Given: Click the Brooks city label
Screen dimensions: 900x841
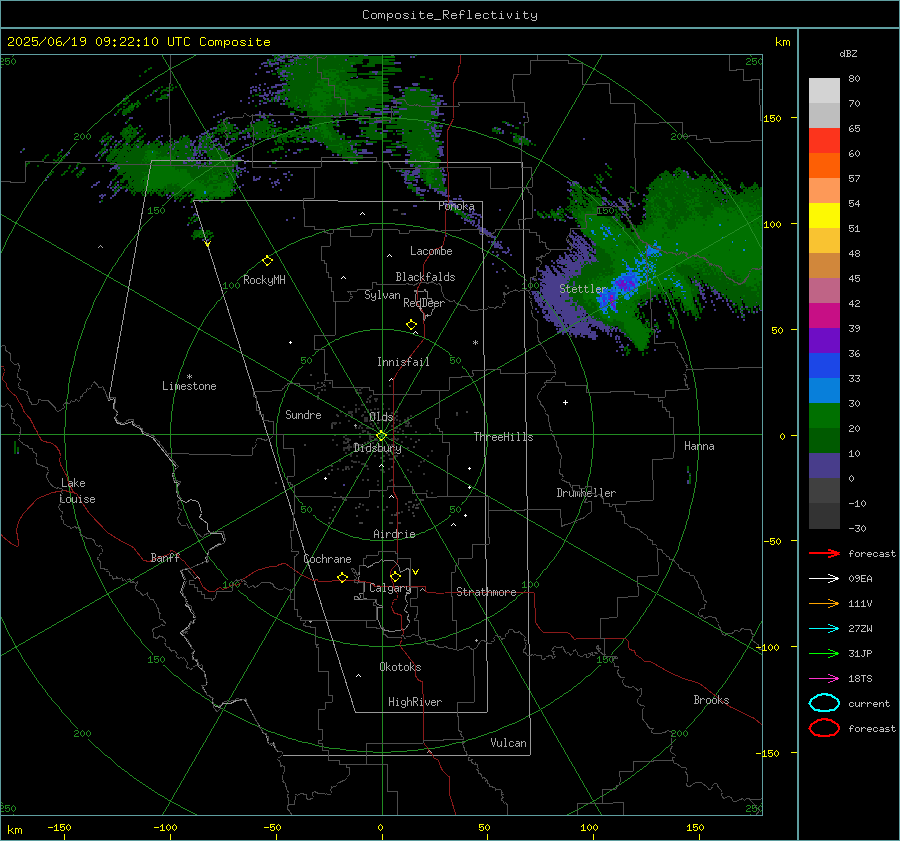Looking at the screenshot, I should 711,700.
